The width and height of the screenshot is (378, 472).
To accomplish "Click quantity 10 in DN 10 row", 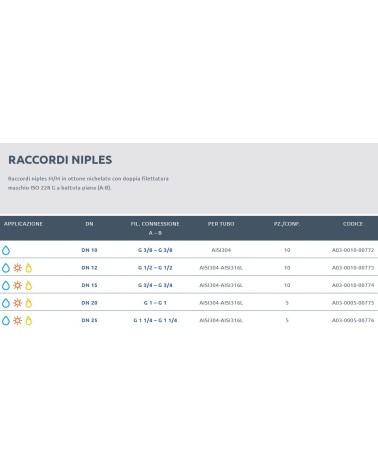I will [287, 250].
